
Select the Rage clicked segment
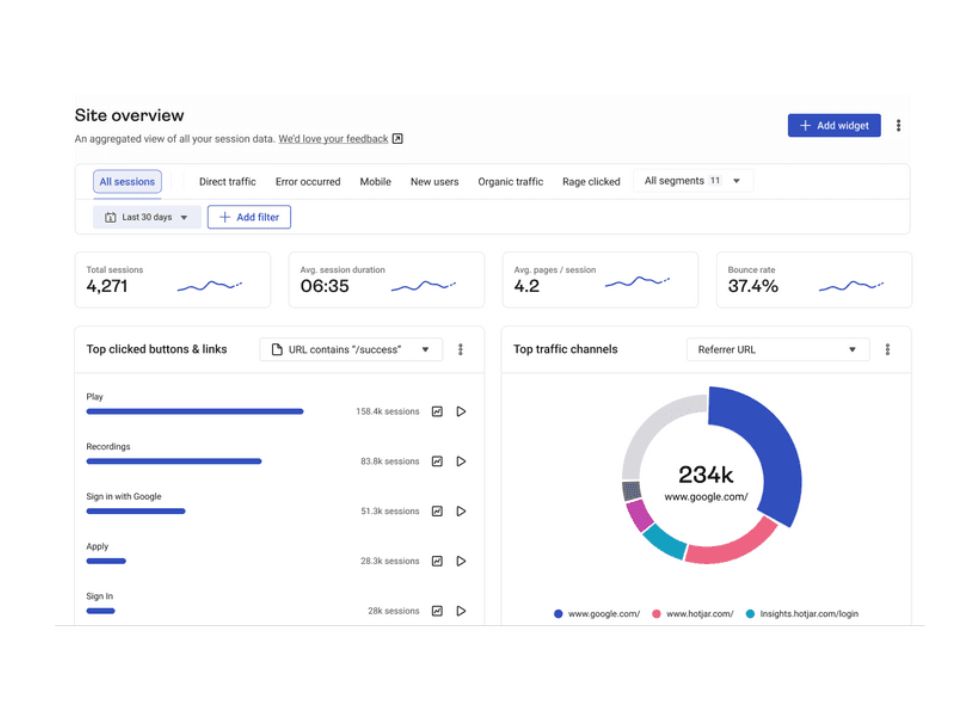(x=591, y=181)
